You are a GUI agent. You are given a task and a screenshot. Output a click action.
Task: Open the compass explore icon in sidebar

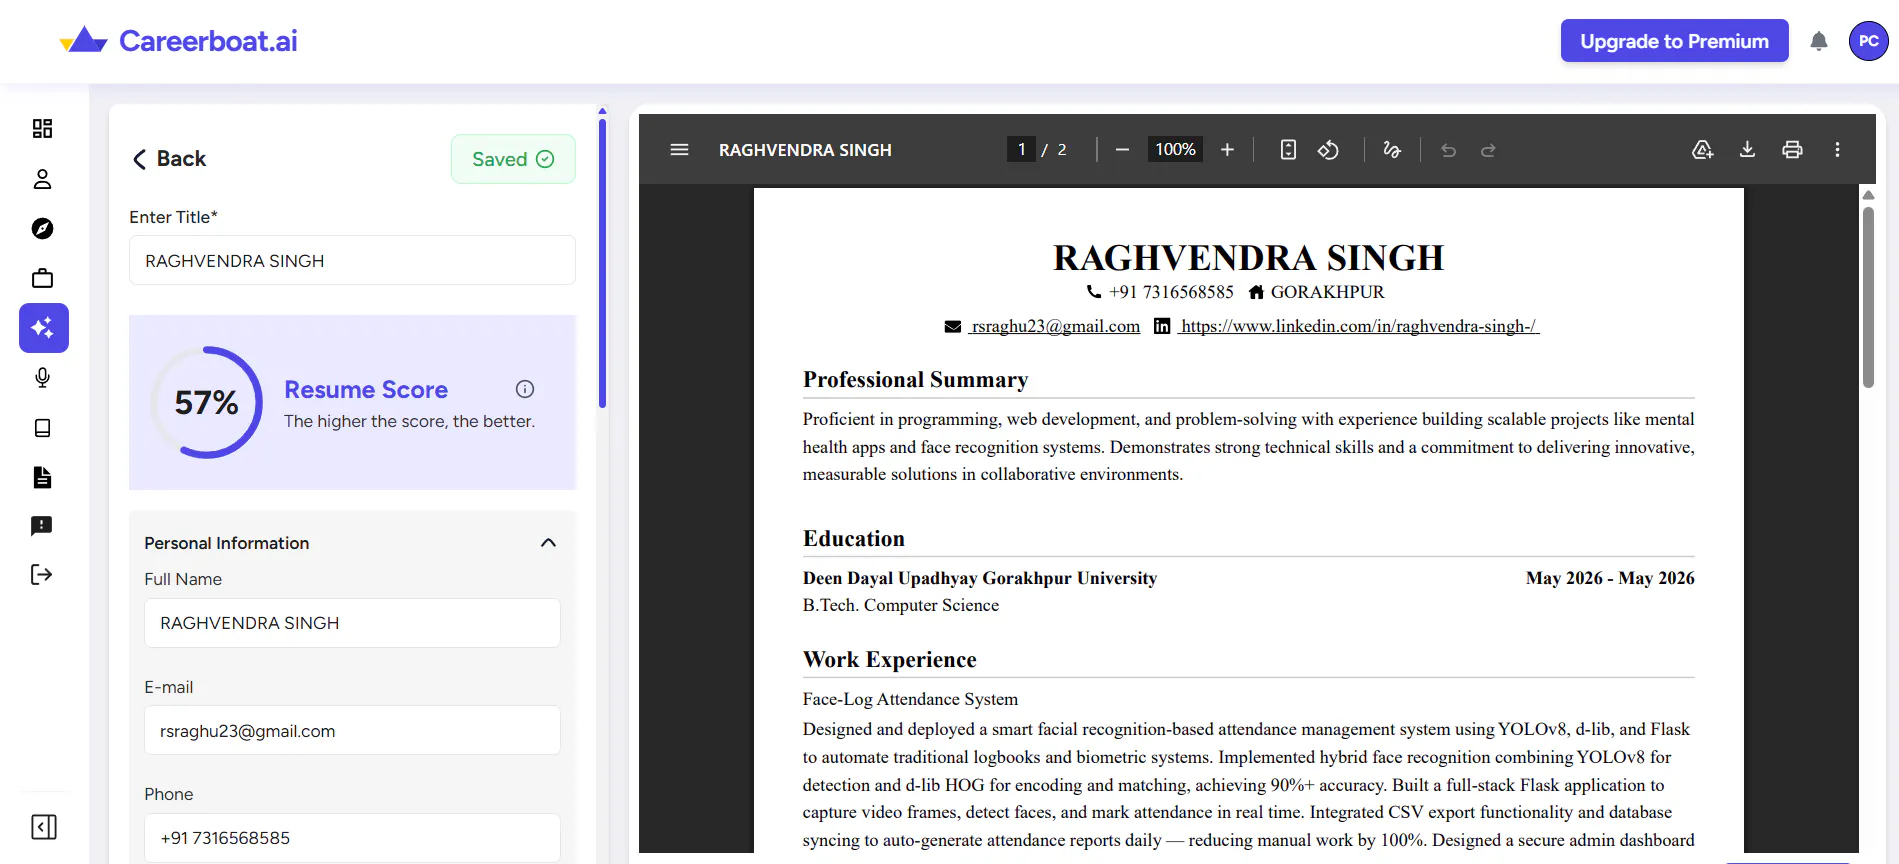(x=42, y=229)
